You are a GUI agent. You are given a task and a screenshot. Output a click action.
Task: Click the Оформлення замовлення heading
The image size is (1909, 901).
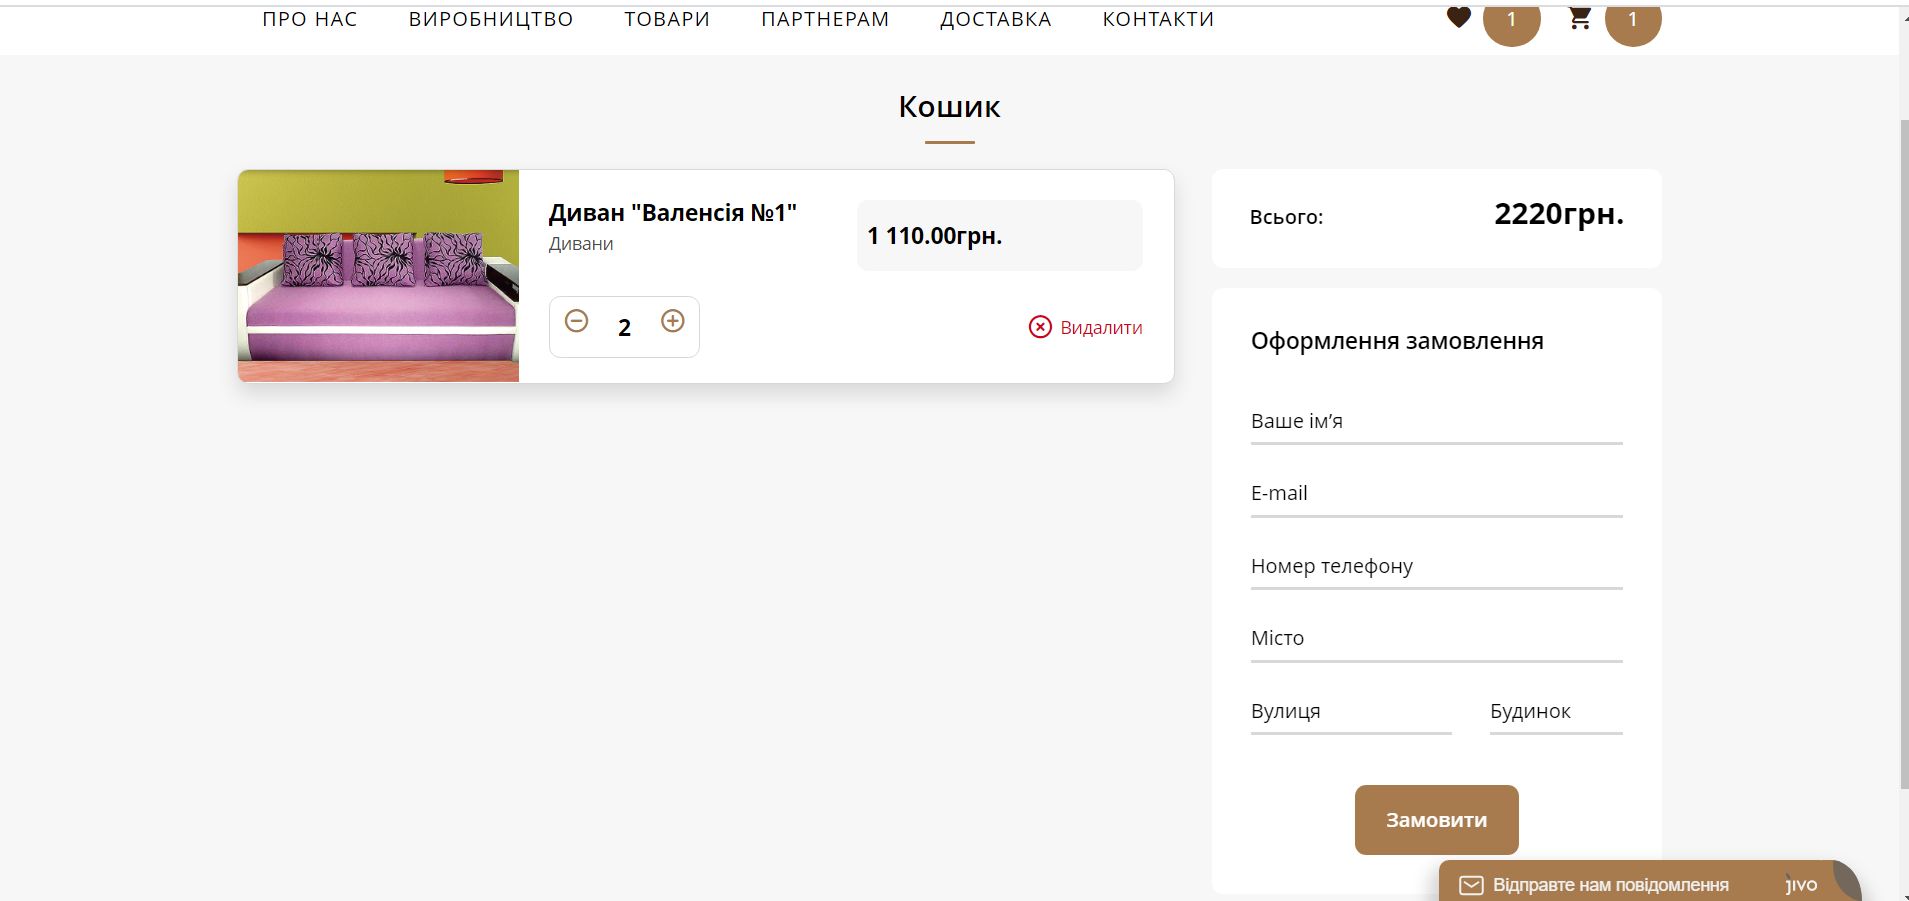1397,341
